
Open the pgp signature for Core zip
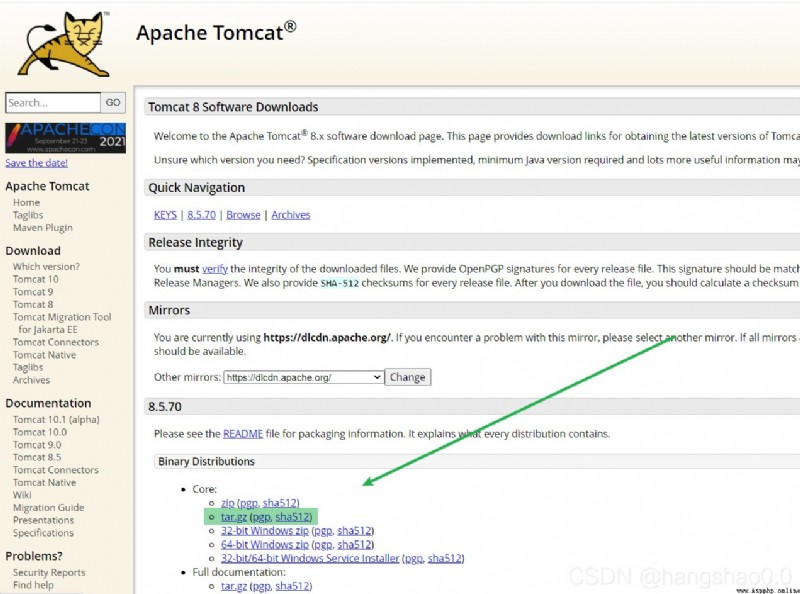click(x=248, y=503)
